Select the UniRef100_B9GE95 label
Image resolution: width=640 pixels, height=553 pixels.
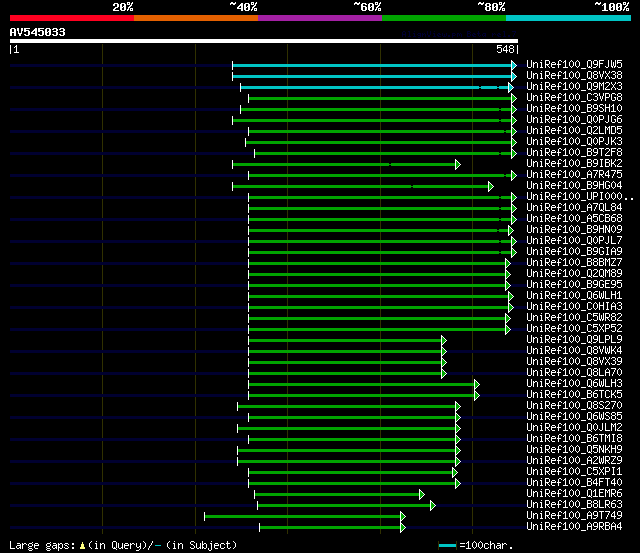pos(574,284)
